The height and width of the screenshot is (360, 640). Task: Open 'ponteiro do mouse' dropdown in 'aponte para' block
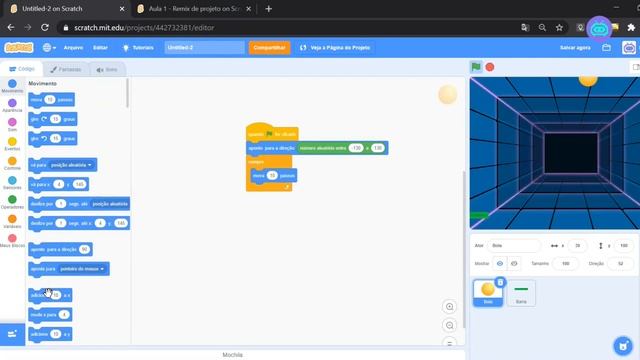(82, 269)
